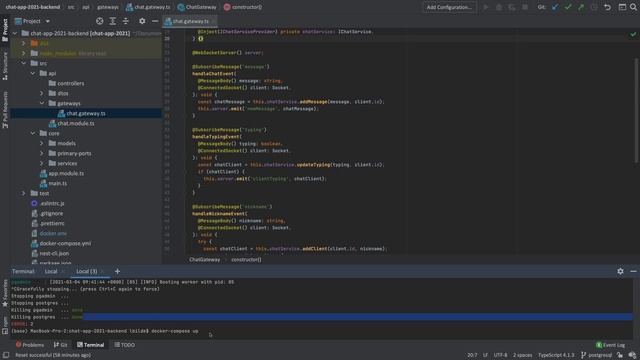Screen dimensions: 640x360
Task: Click the run anything window icon
Action: [622, 7]
